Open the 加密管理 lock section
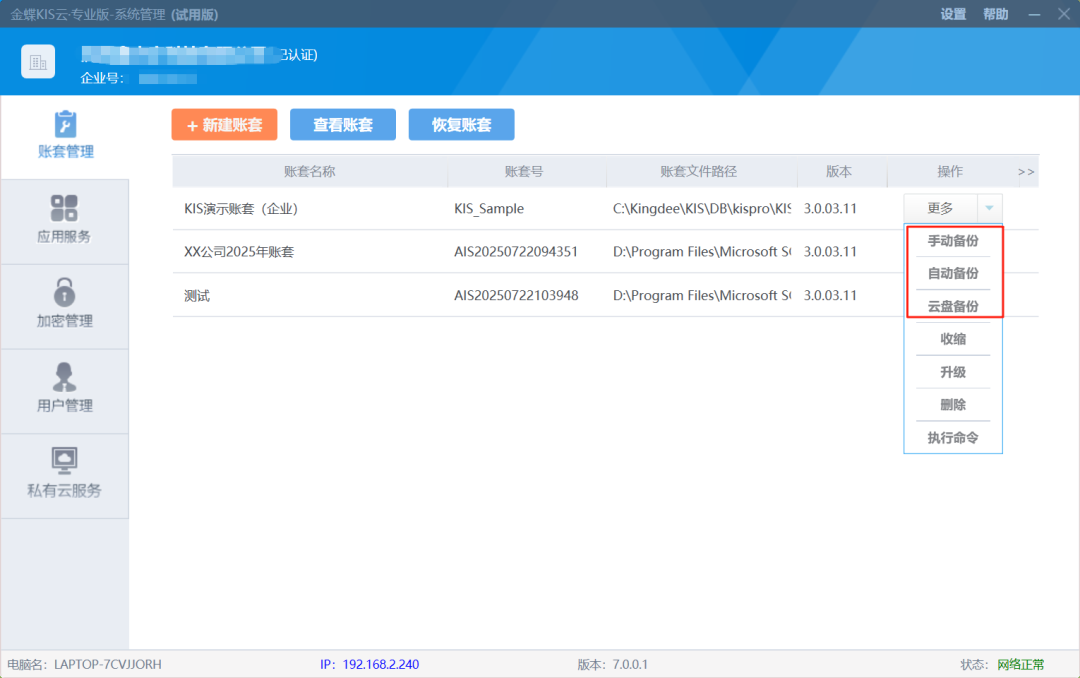The height and width of the screenshot is (678, 1080). [x=65, y=305]
